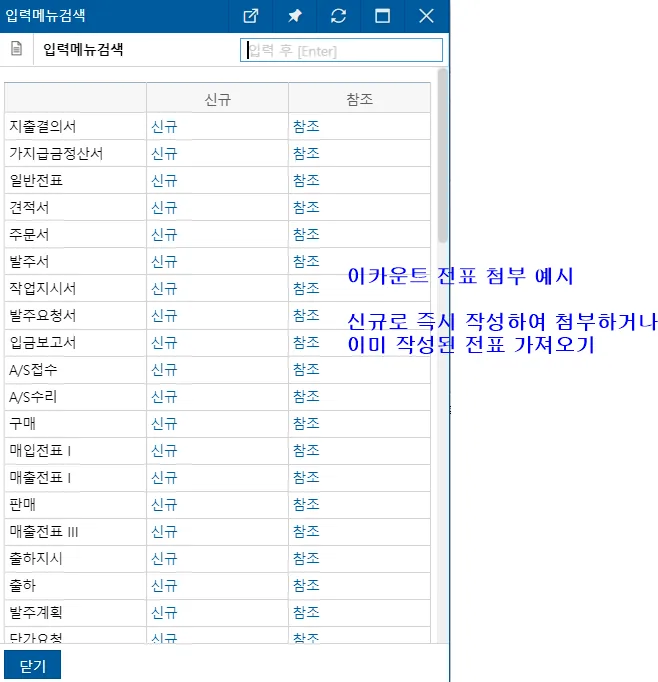Click the 신규 column header

(x=217, y=99)
